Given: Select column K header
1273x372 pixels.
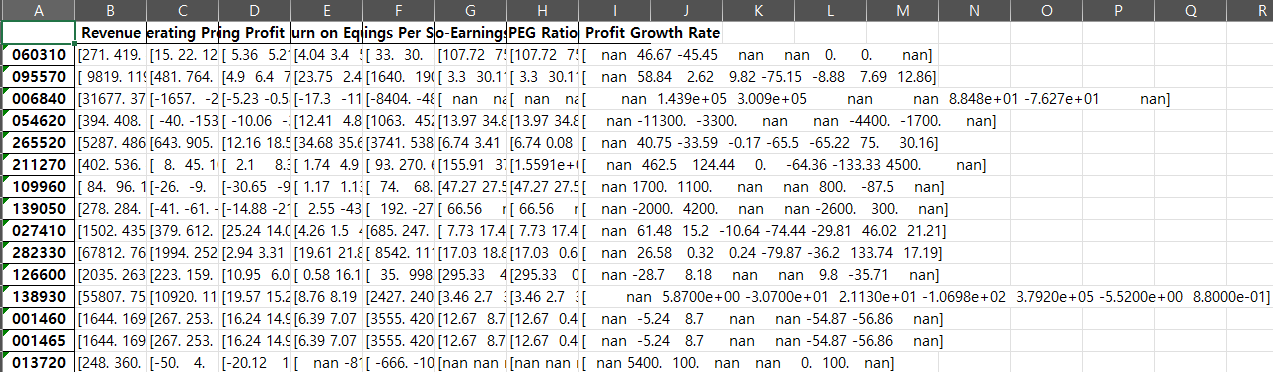Looking at the screenshot, I should pos(758,10).
